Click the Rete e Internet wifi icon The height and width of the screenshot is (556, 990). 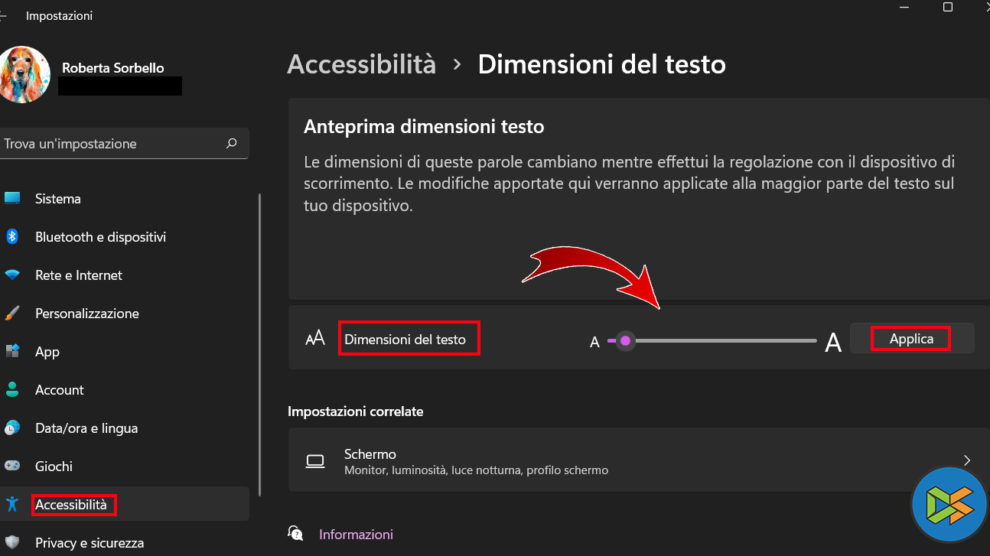12,275
